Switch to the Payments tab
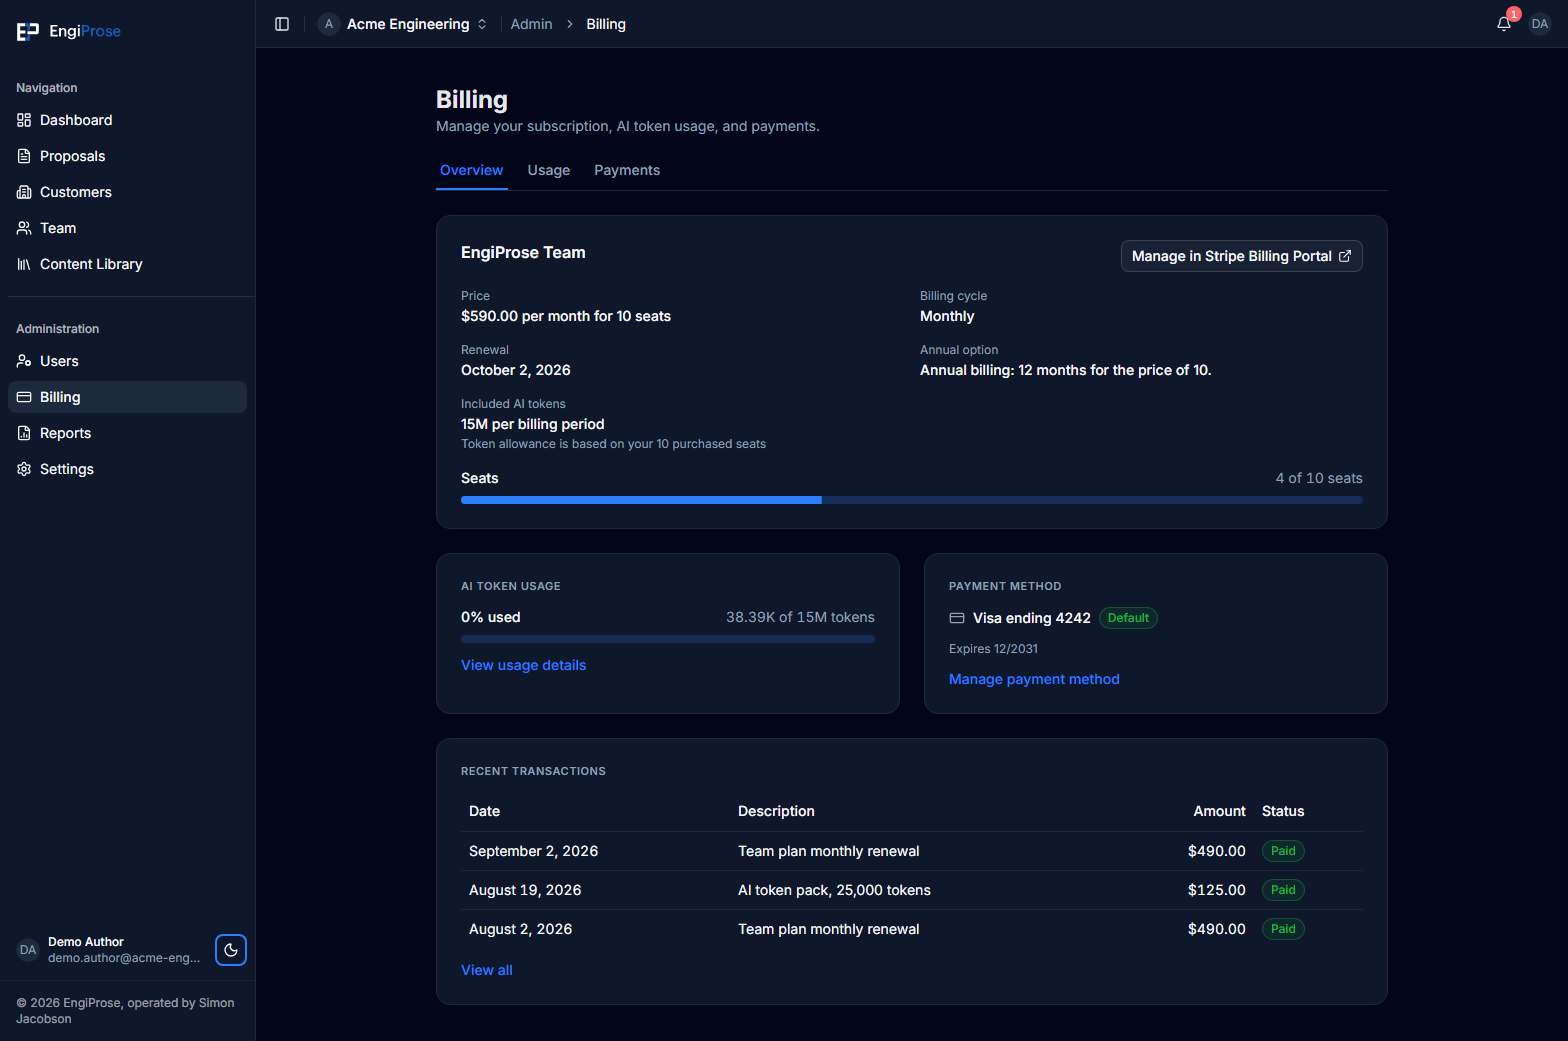 [627, 171]
